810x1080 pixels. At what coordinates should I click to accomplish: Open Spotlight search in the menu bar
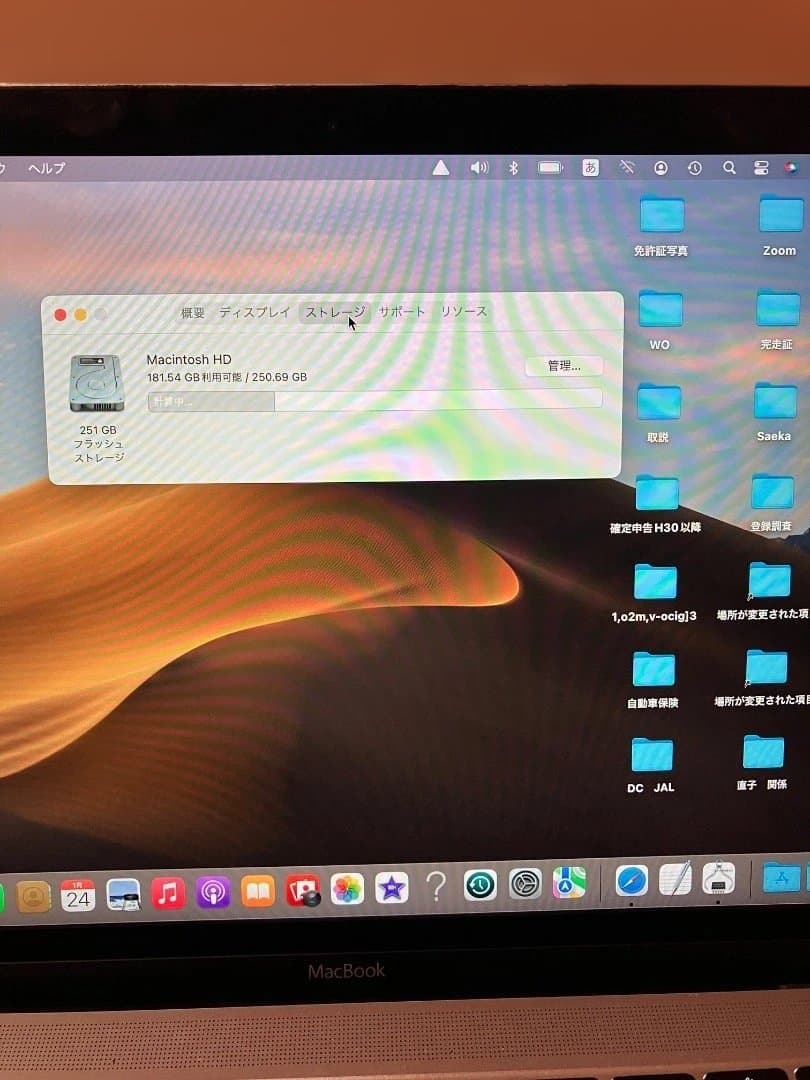(728, 167)
